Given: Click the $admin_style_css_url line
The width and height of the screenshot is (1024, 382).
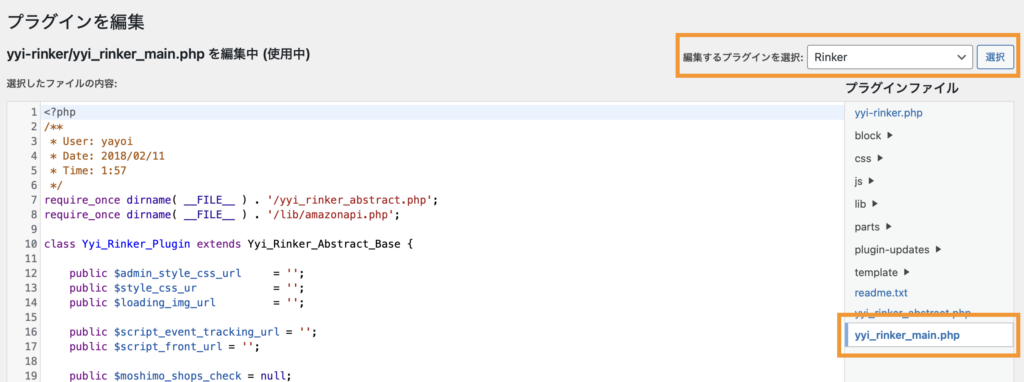Looking at the screenshot, I should (187, 273).
